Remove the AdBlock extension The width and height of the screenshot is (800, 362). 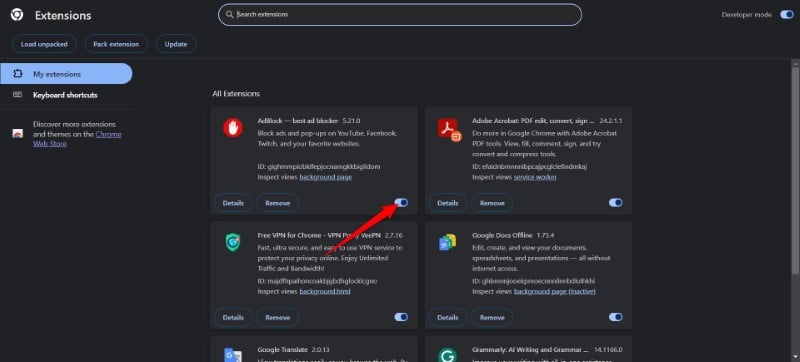278,203
